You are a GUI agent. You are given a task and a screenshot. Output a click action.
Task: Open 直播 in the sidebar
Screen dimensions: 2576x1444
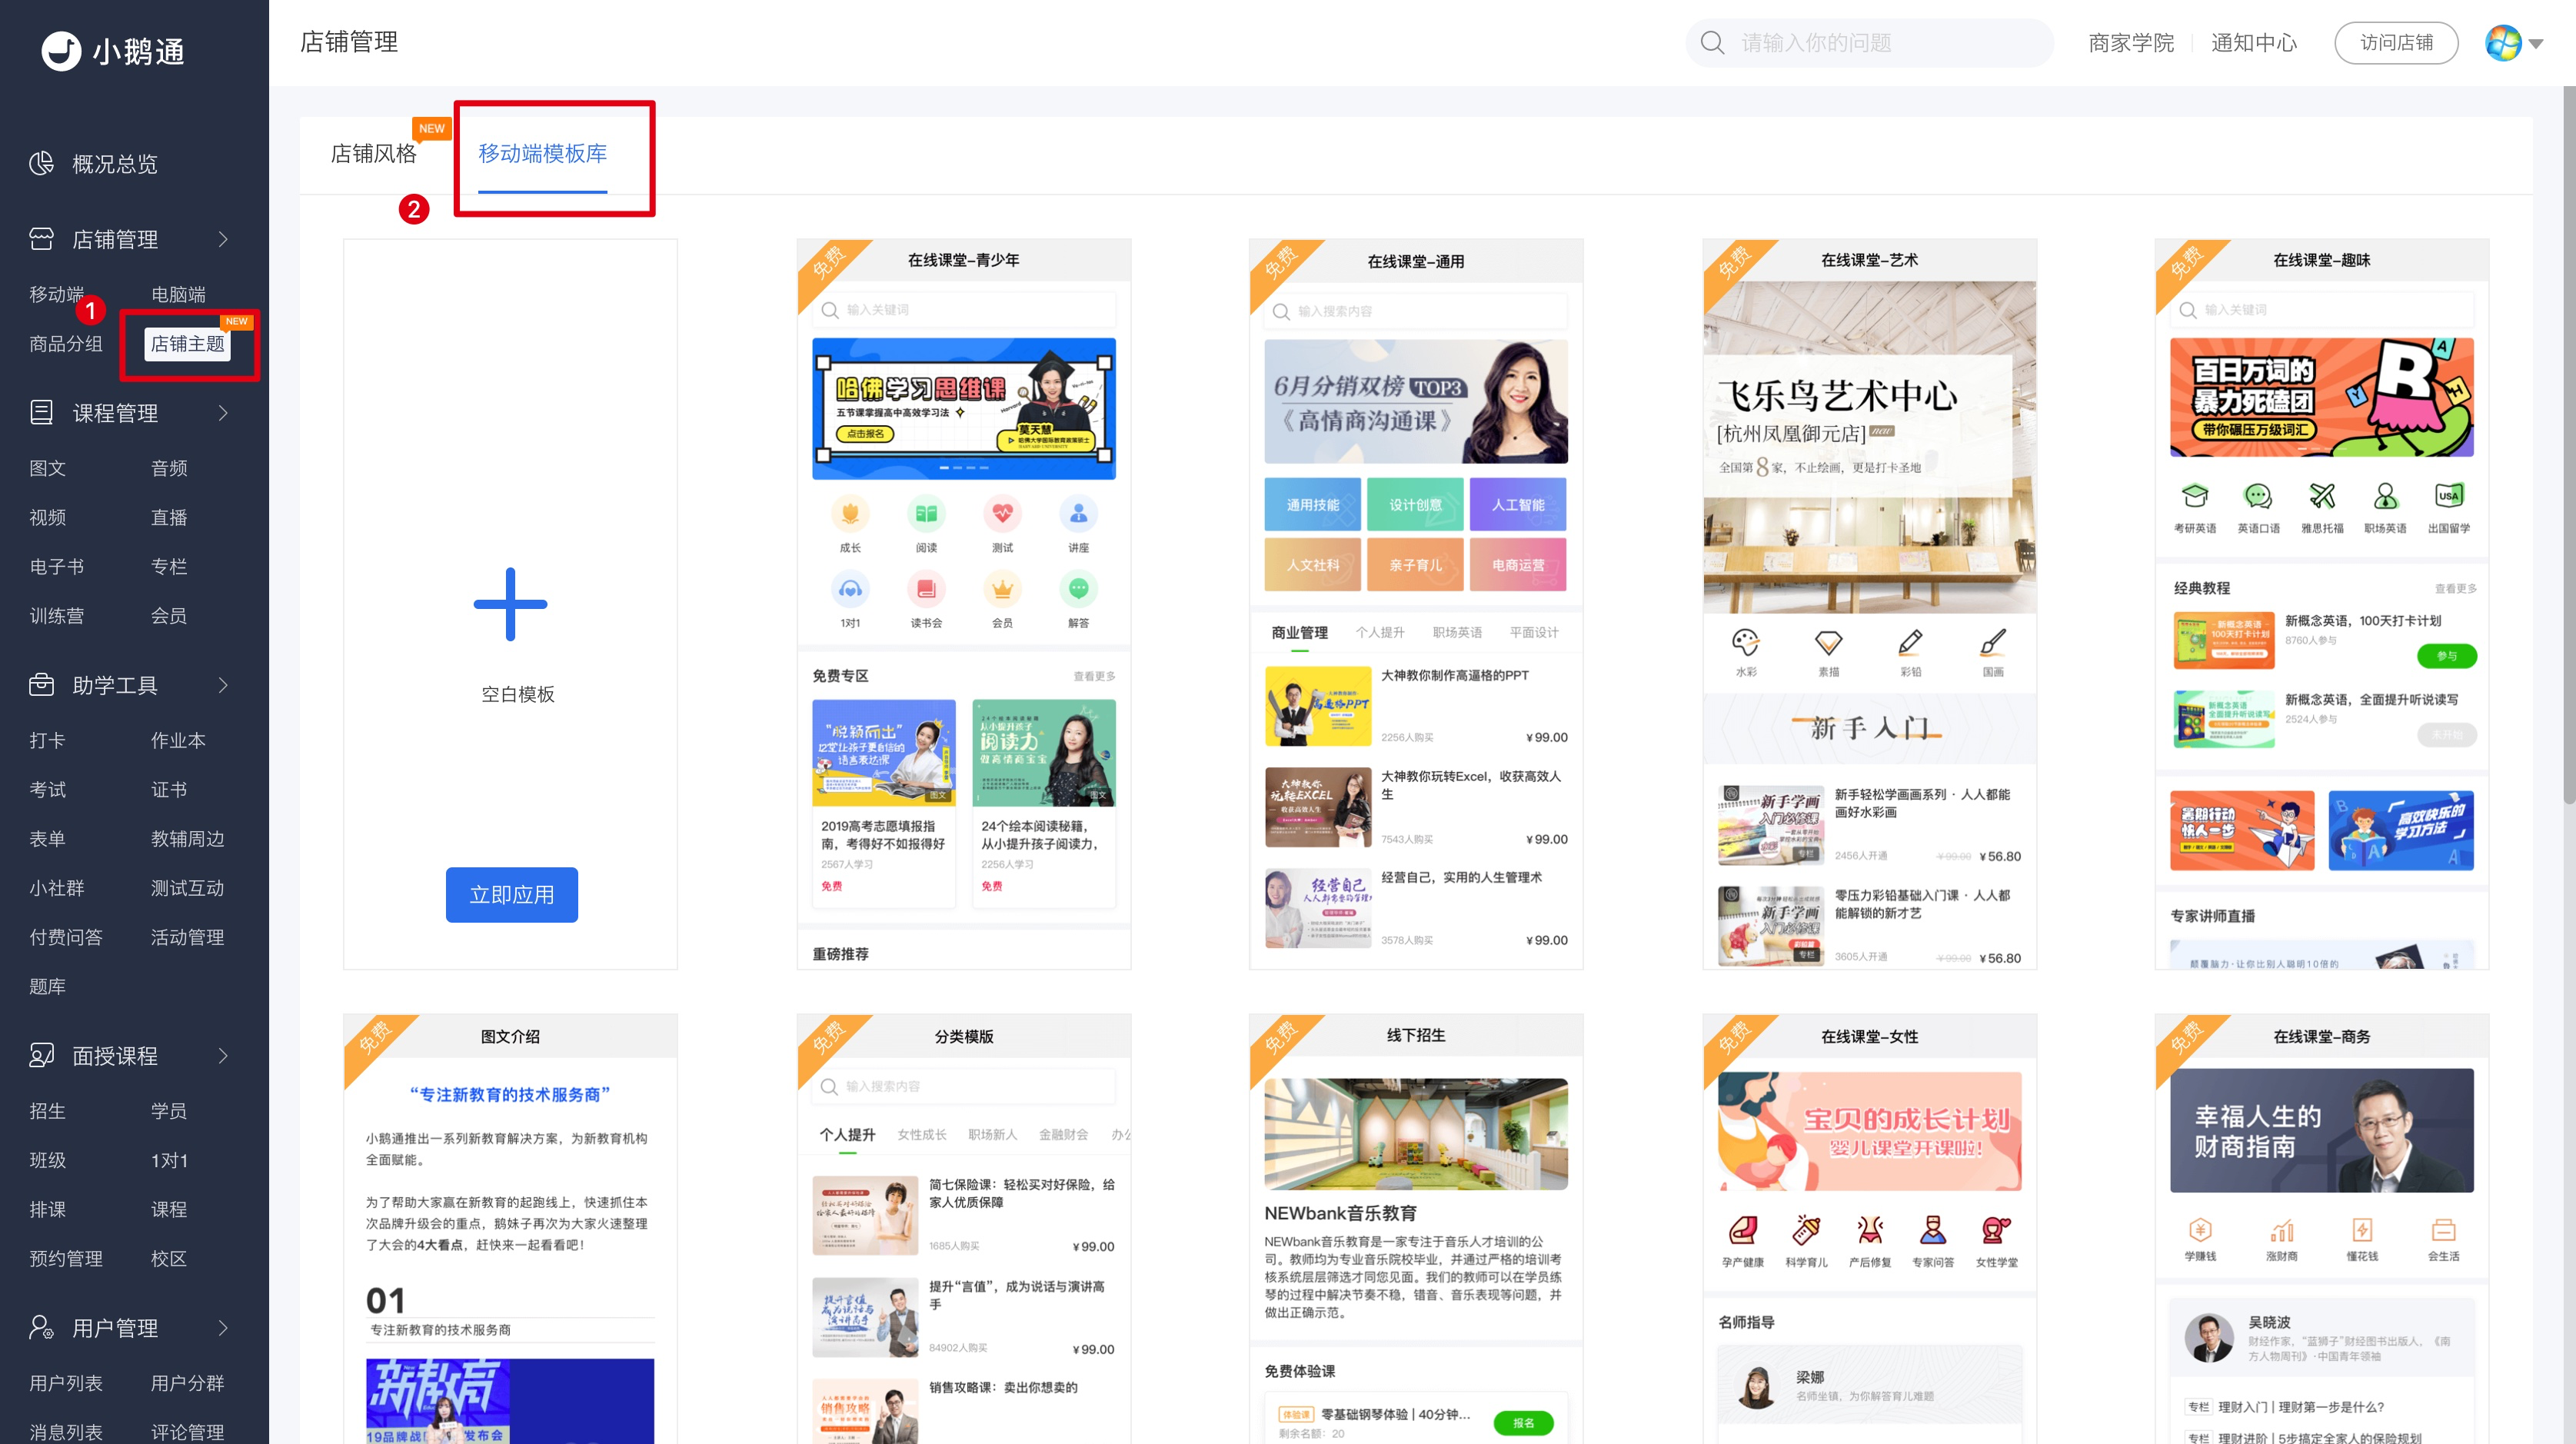(169, 517)
